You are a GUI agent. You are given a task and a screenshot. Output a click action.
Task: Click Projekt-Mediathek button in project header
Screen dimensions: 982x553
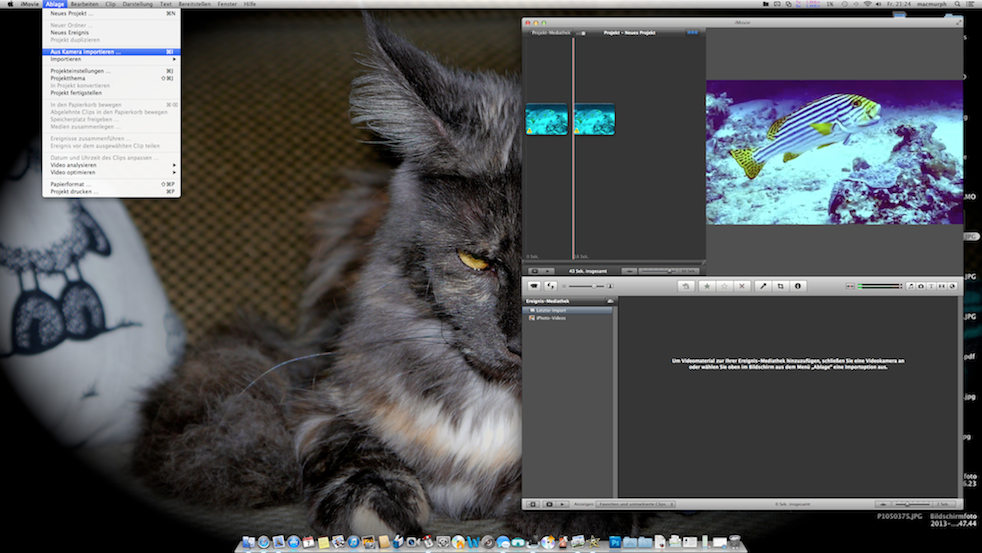pyautogui.click(x=550, y=33)
